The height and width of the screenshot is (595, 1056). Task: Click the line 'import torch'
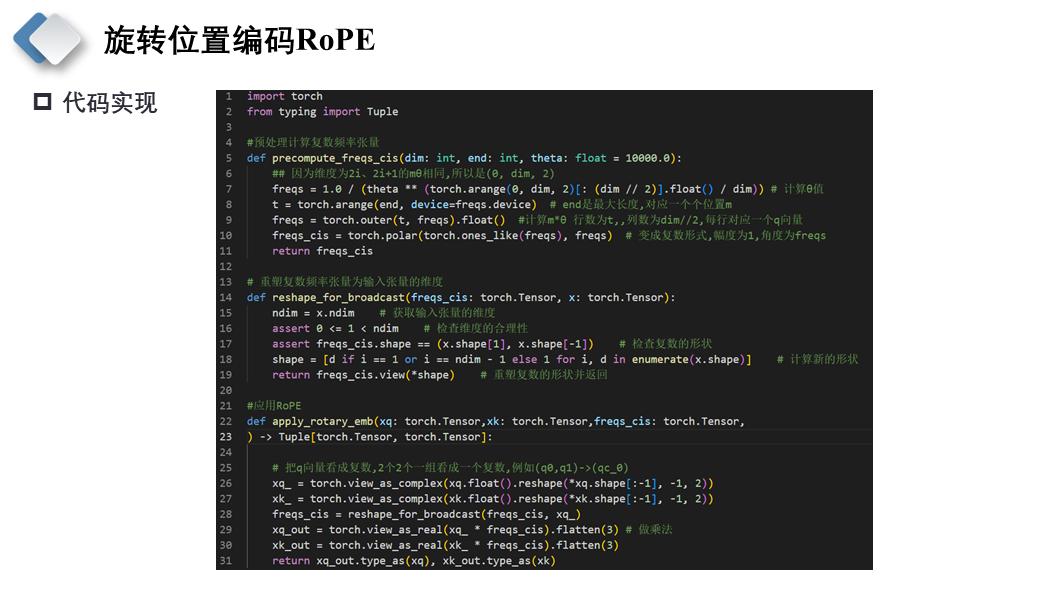click(284, 96)
